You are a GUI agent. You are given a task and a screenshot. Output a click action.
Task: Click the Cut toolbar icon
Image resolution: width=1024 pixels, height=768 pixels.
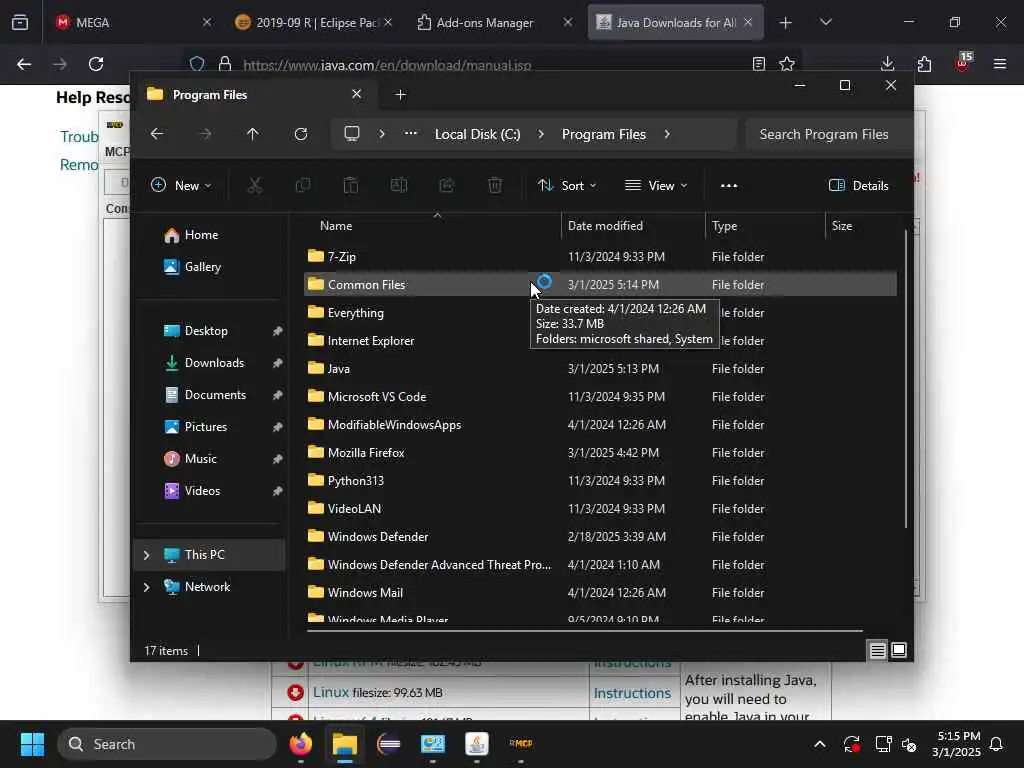pos(255,185)
